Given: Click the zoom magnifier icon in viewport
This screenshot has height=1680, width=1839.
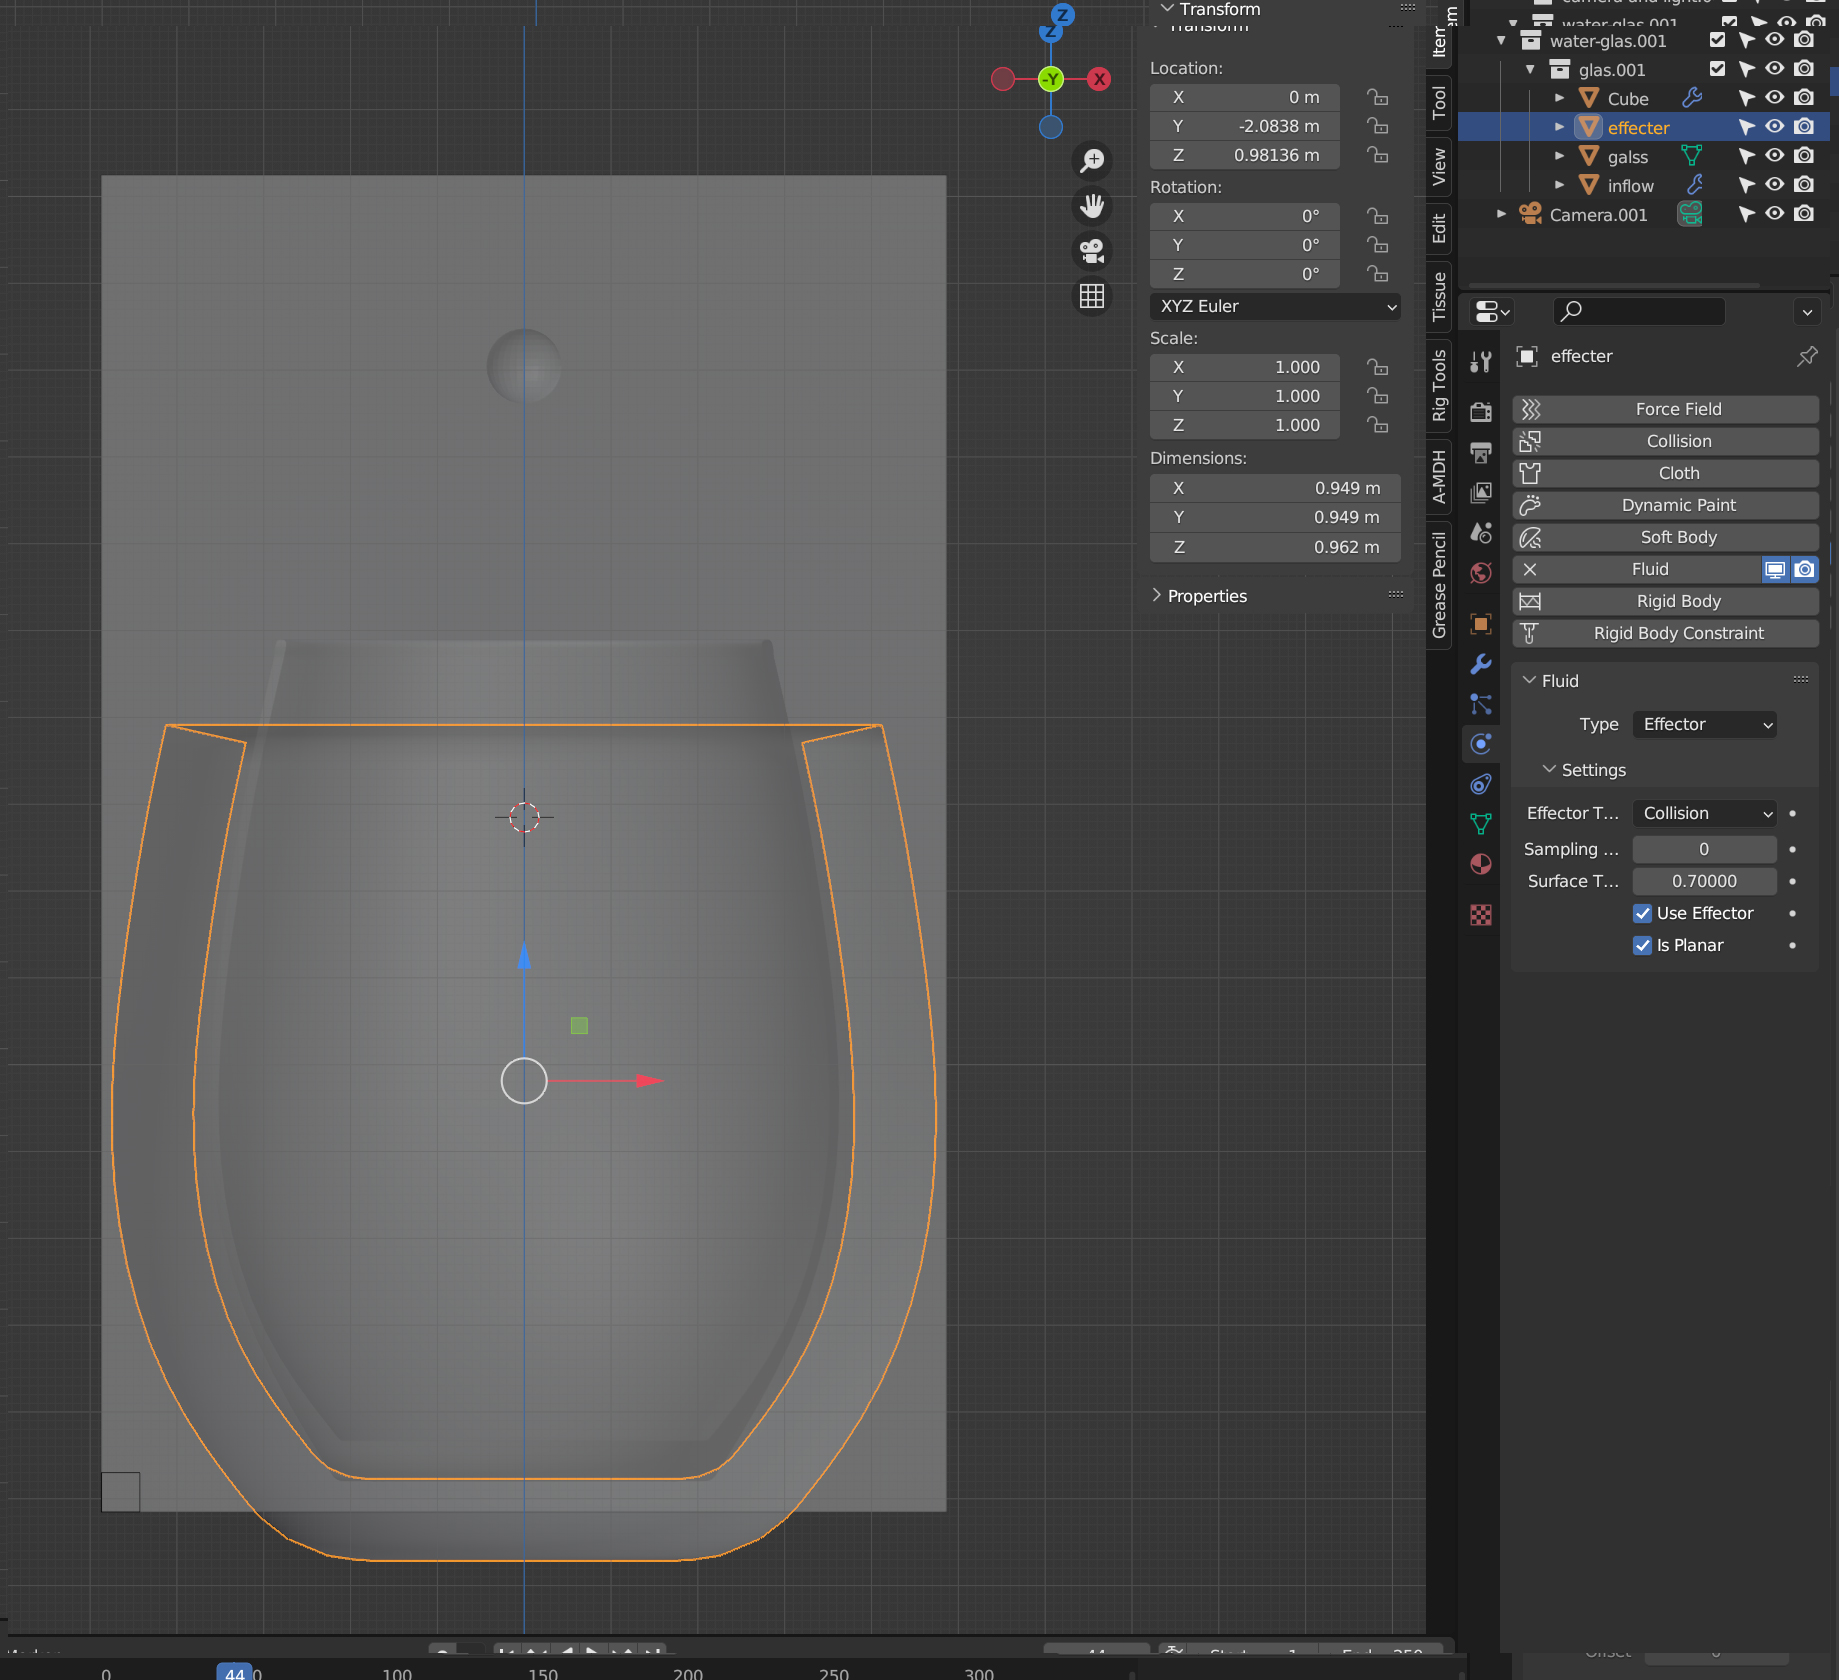Looking at the screenshot, I should point(1092,160).
